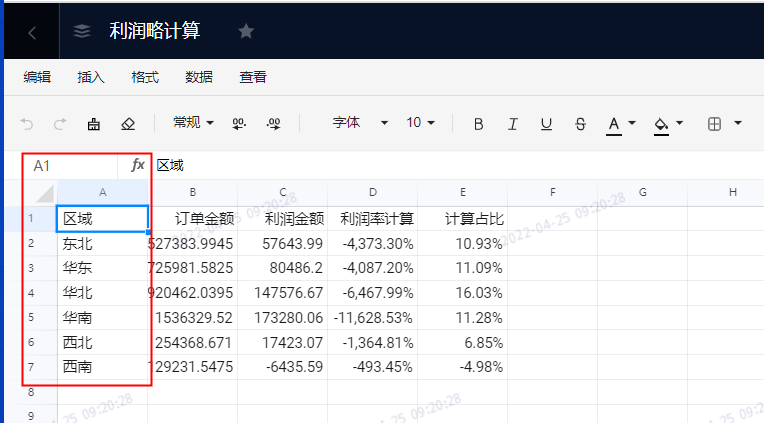This screenshot has width=764, height=423.
Task: Apply strikethrough to text
Action: click(x=580, y=124)
